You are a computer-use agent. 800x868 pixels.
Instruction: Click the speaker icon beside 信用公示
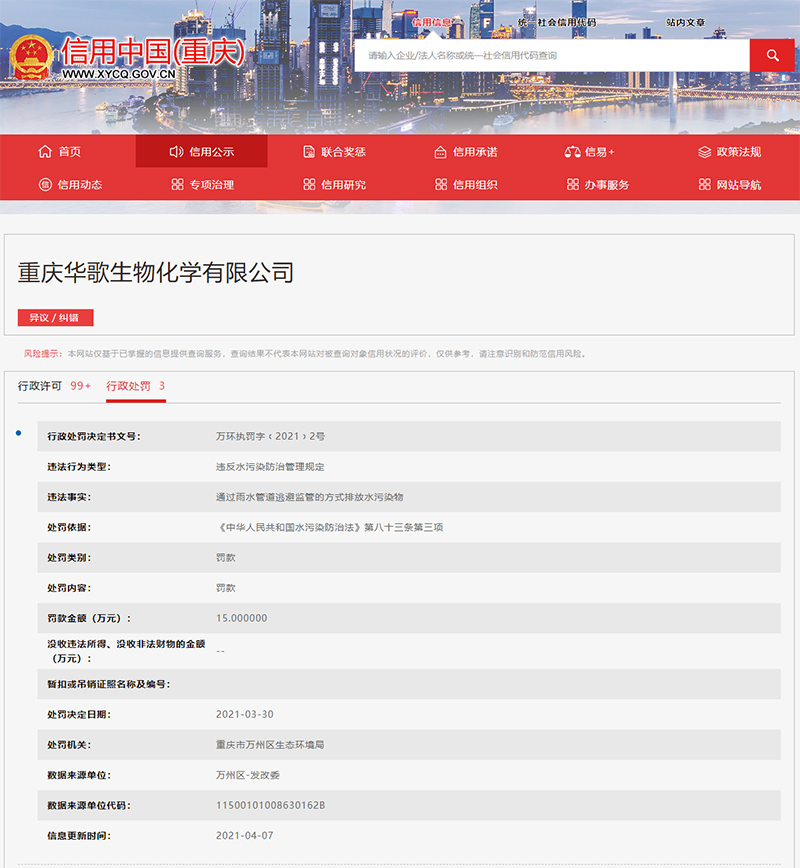point(176,152)
